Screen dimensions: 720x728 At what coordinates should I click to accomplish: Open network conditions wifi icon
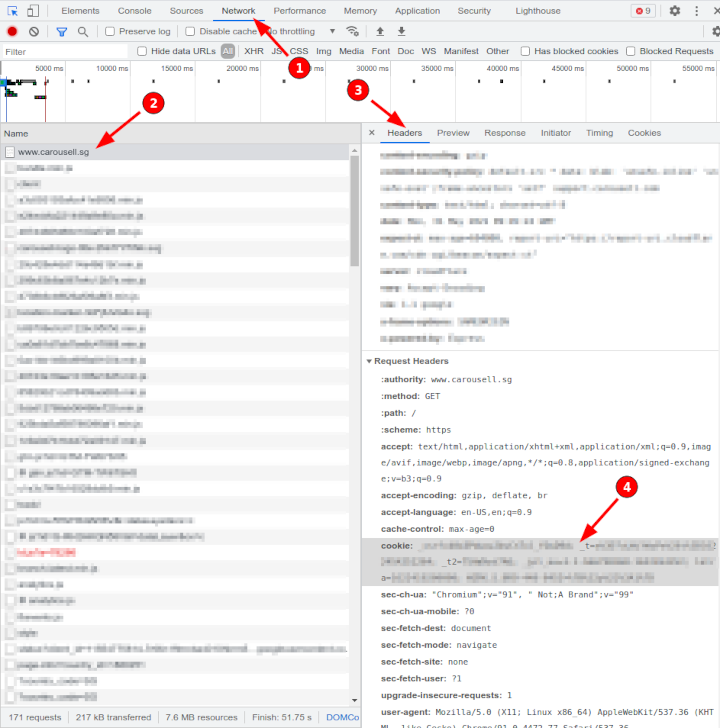(352, 31)
